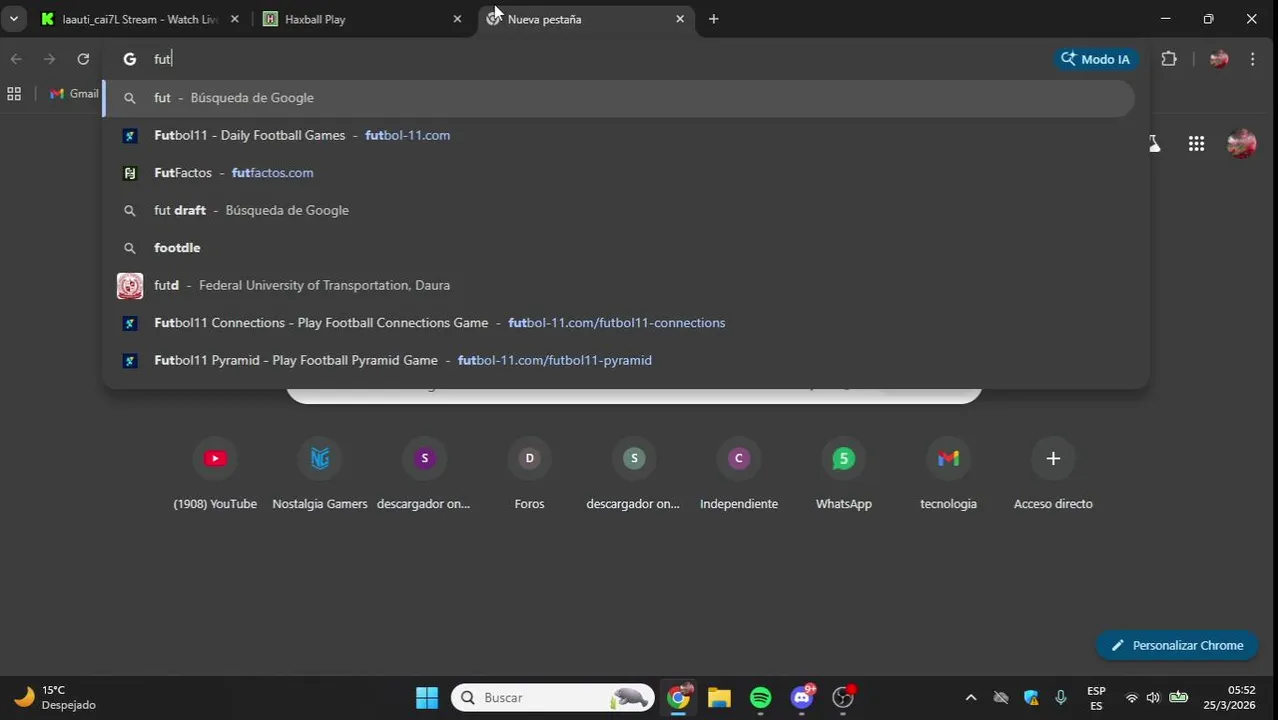
Task: Click Personalizar Chrome button
Action: [1177, 645]
